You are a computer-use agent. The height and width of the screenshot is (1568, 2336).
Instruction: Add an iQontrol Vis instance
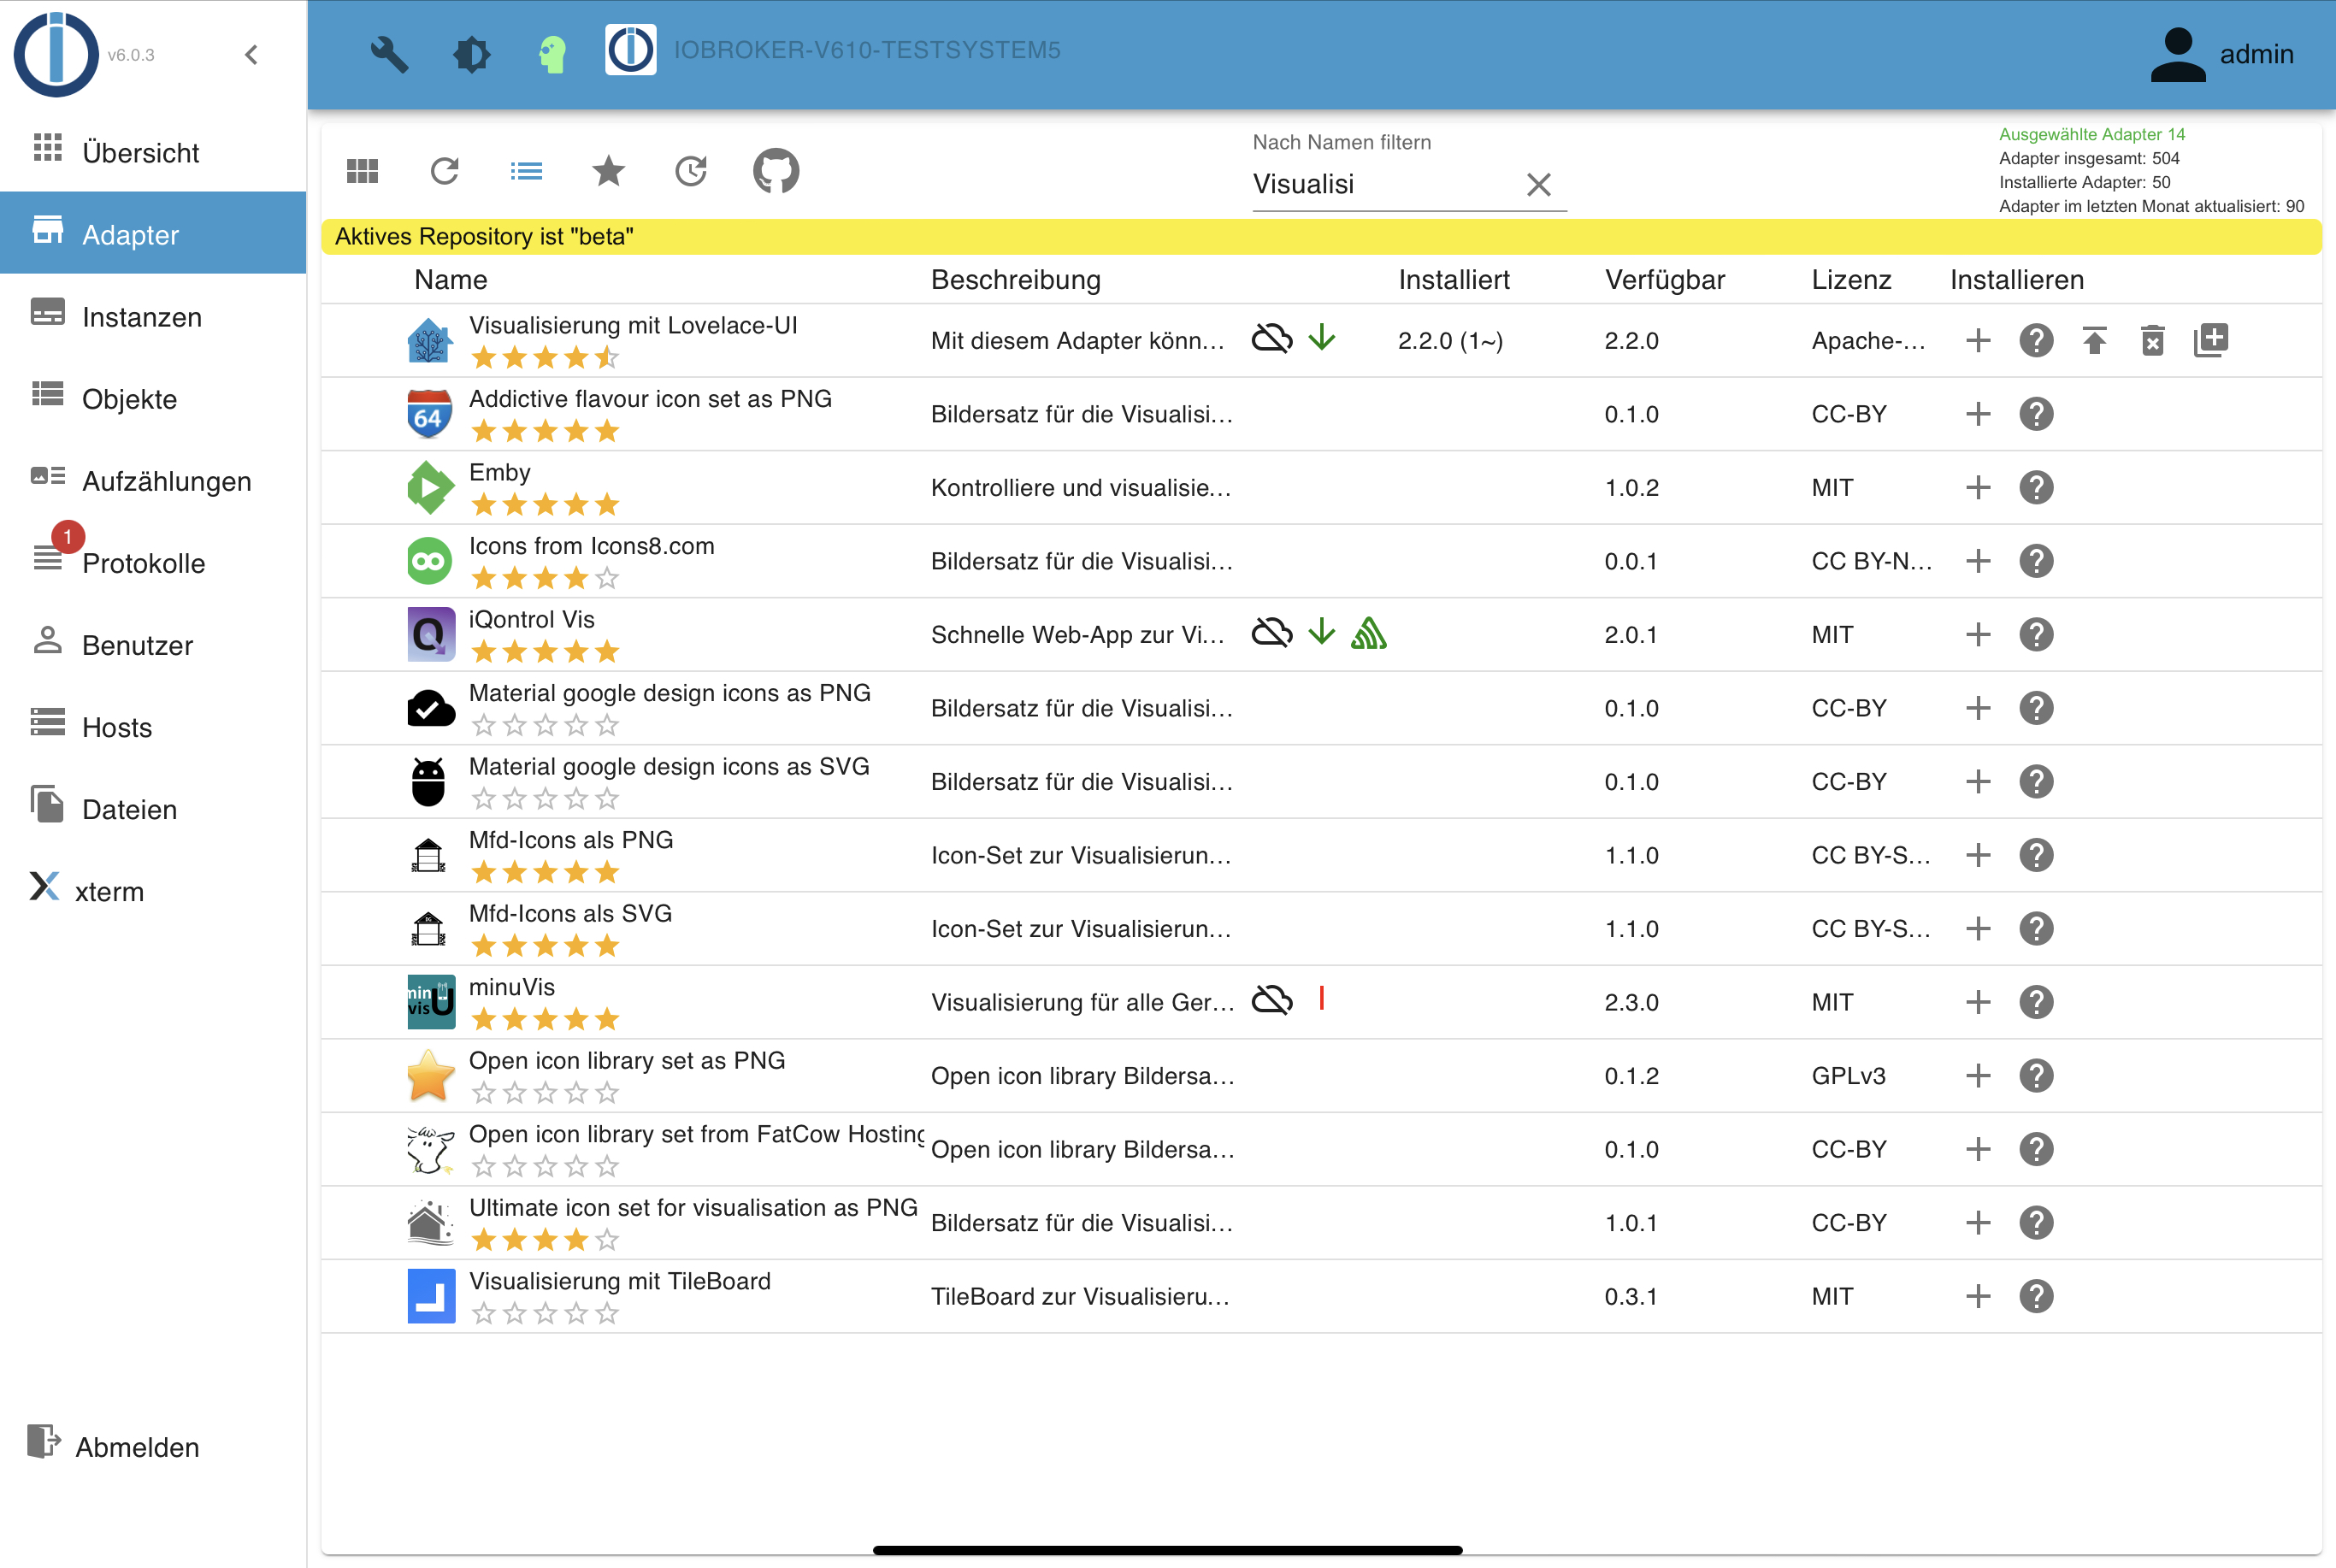(1977, 635)
